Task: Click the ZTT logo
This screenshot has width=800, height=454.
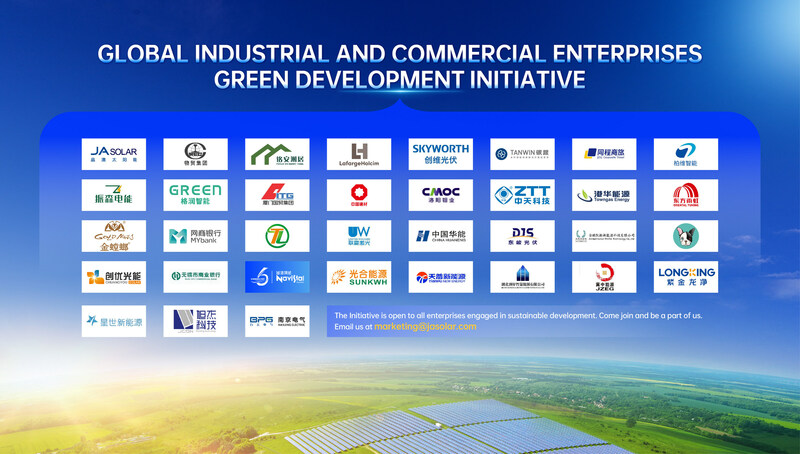Action: (522, 195)
